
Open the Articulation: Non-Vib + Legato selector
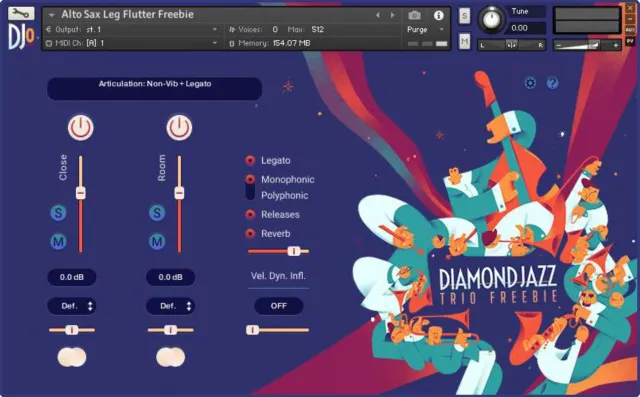[x=155, y=89]
